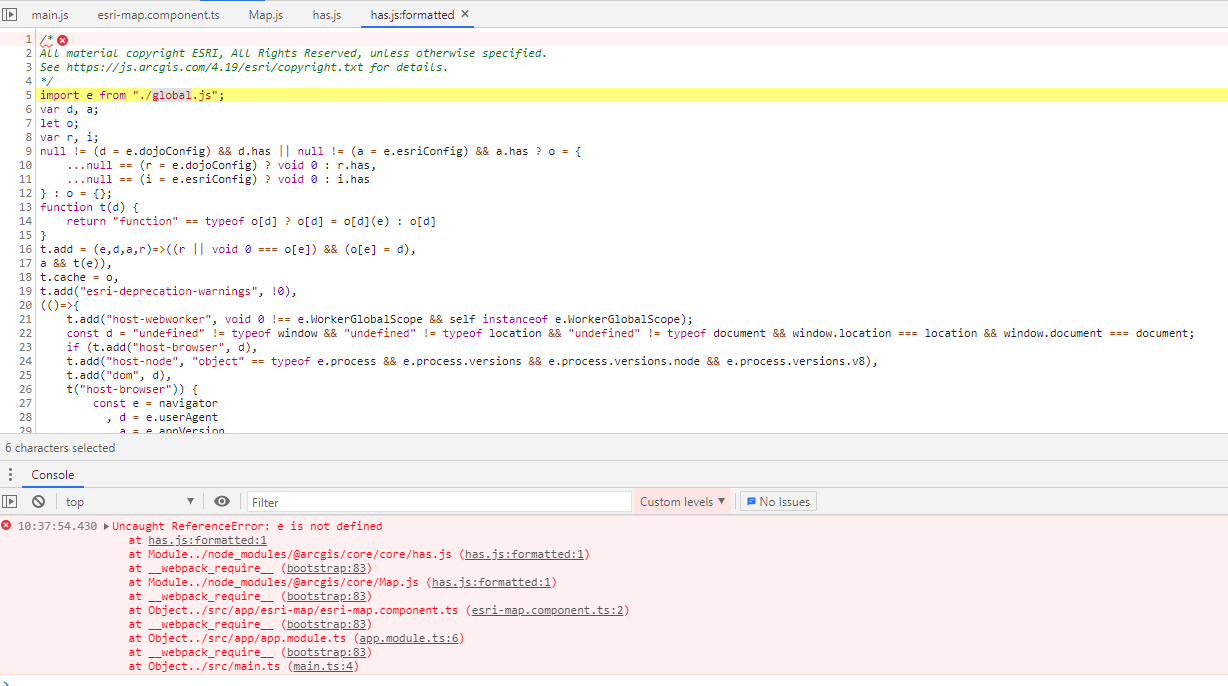Click the "6 characters selected" status text
This screenshot has height=686, width=1228.
pyautogui.click(x=60, y=448)
